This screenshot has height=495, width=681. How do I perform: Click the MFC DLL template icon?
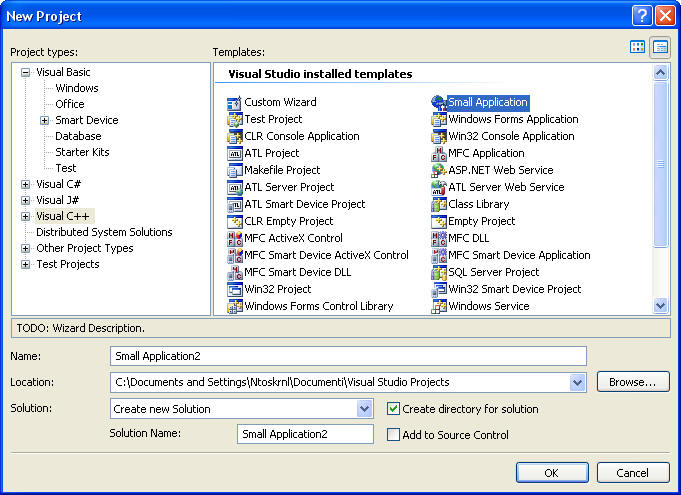pos(439,238)
